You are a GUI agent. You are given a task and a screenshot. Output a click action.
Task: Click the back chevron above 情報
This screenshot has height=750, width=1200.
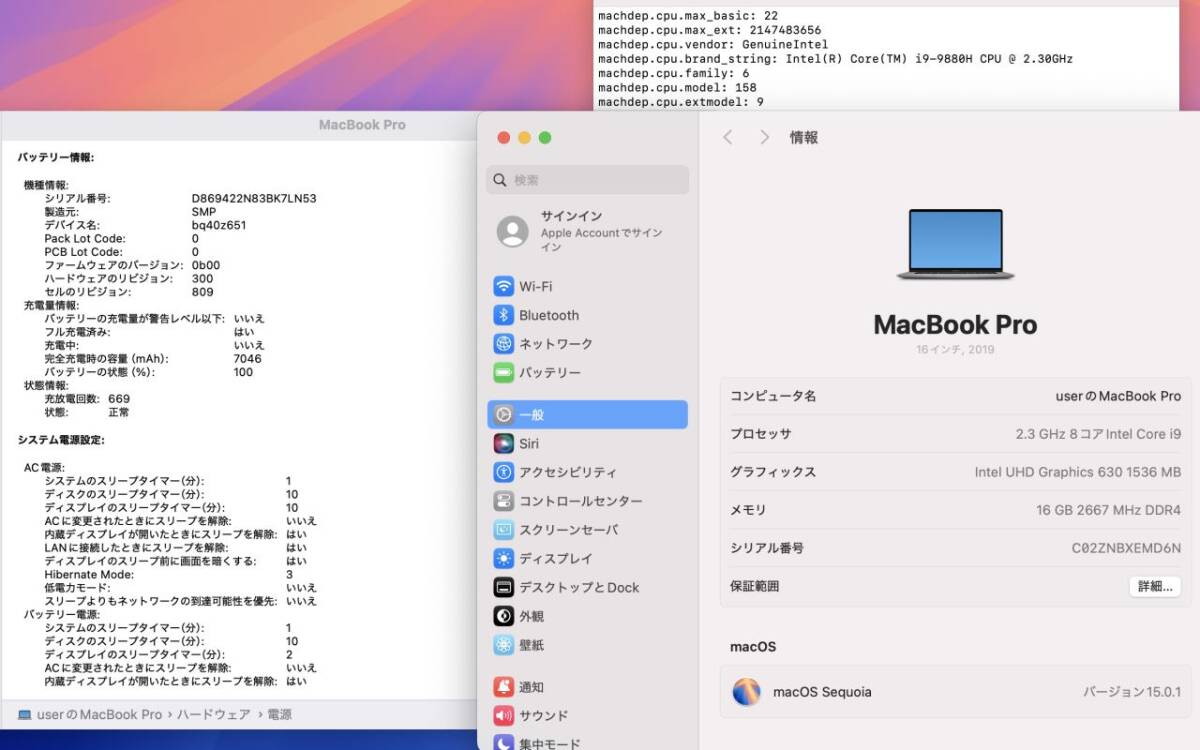click(728, 138)
